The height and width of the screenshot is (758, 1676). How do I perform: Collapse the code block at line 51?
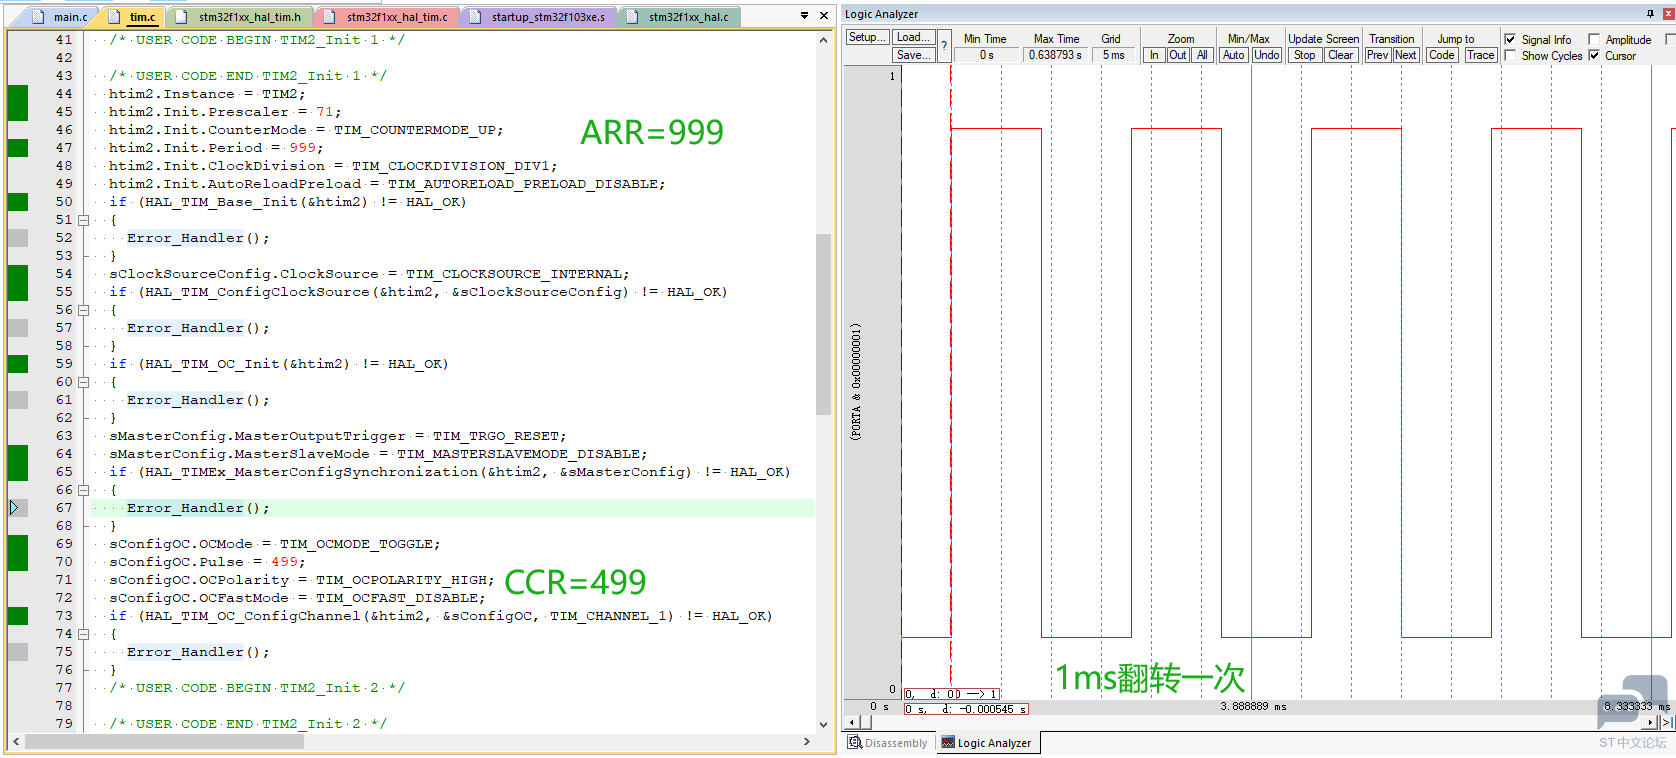(84, 220)
